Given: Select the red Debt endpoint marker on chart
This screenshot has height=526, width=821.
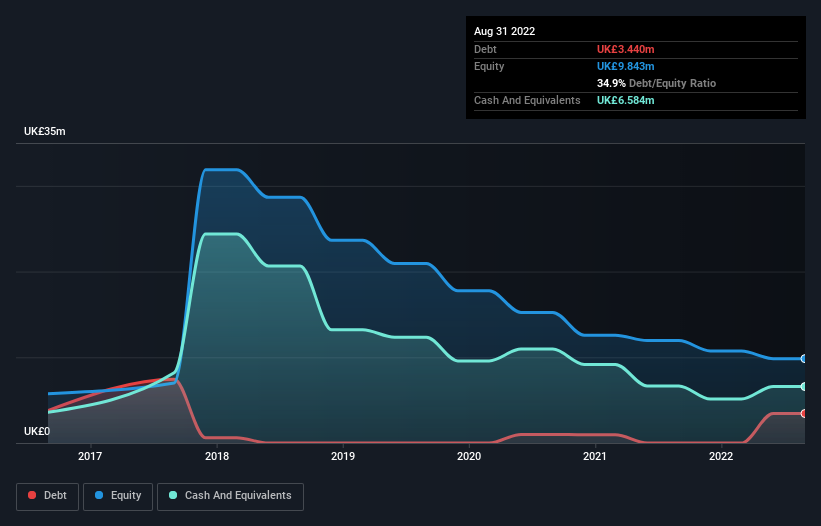Looking at the screenshot, I should [x=804, y=413].
